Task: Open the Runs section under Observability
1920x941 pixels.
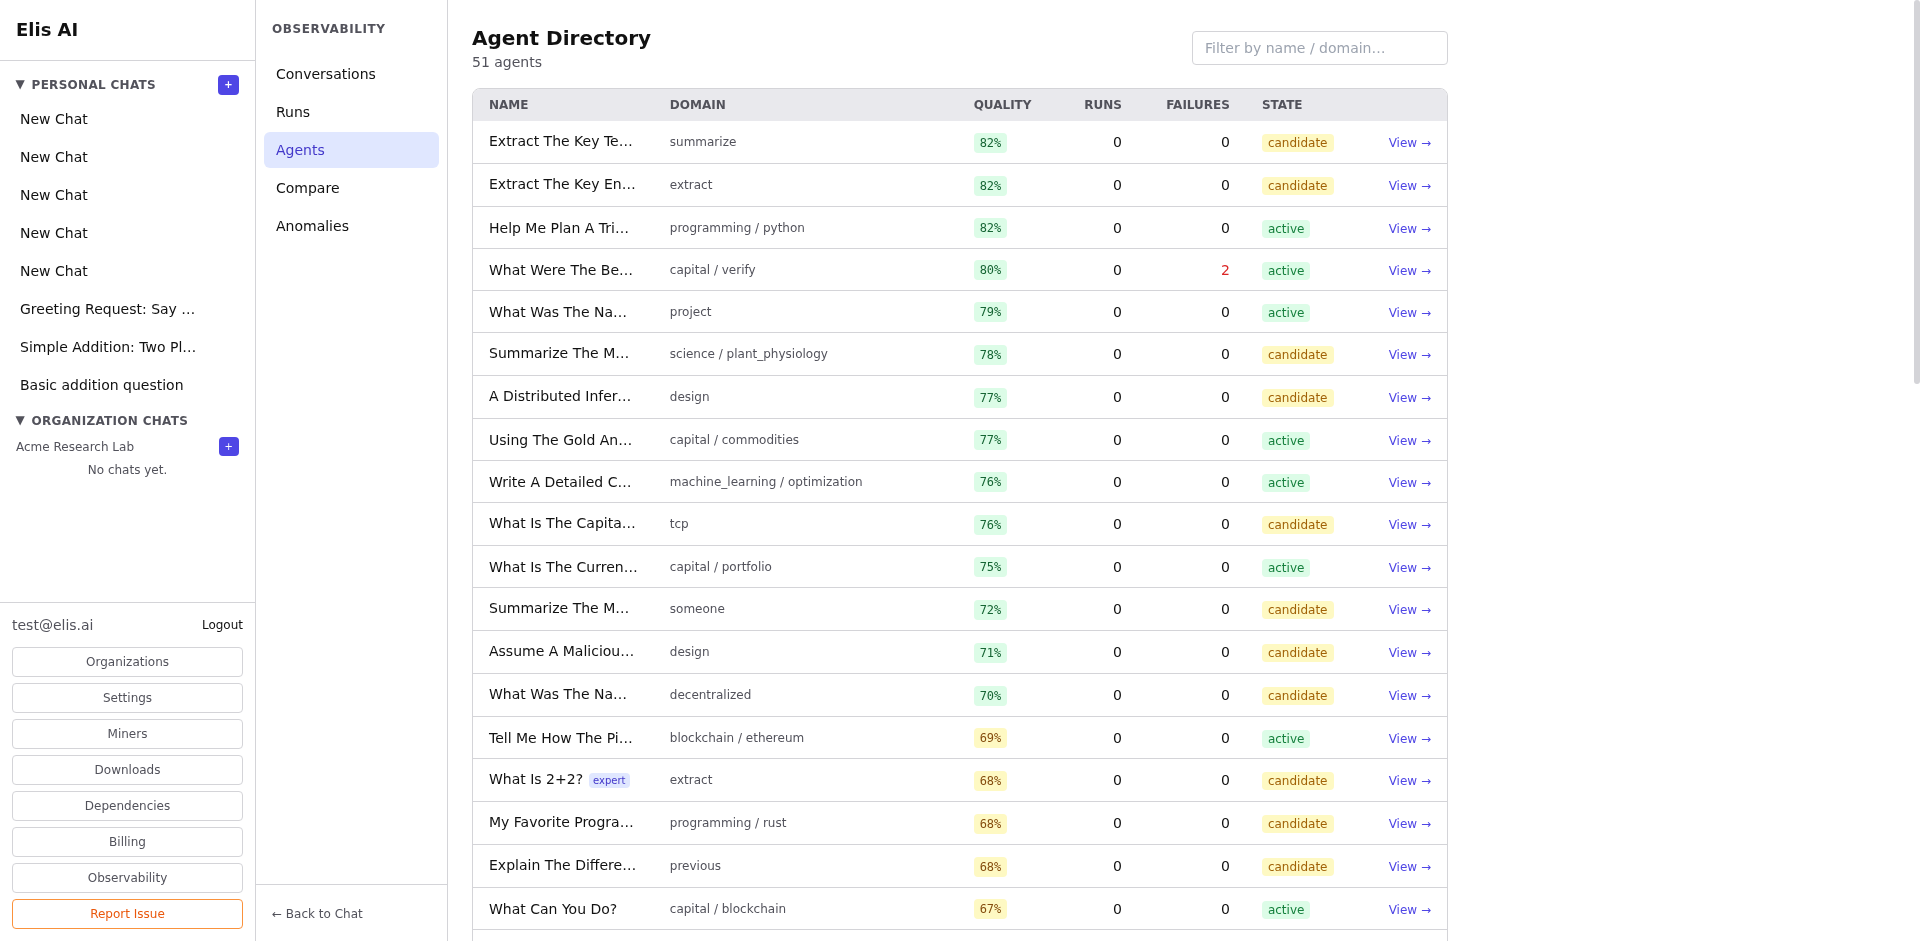Action: coord(292,112)
